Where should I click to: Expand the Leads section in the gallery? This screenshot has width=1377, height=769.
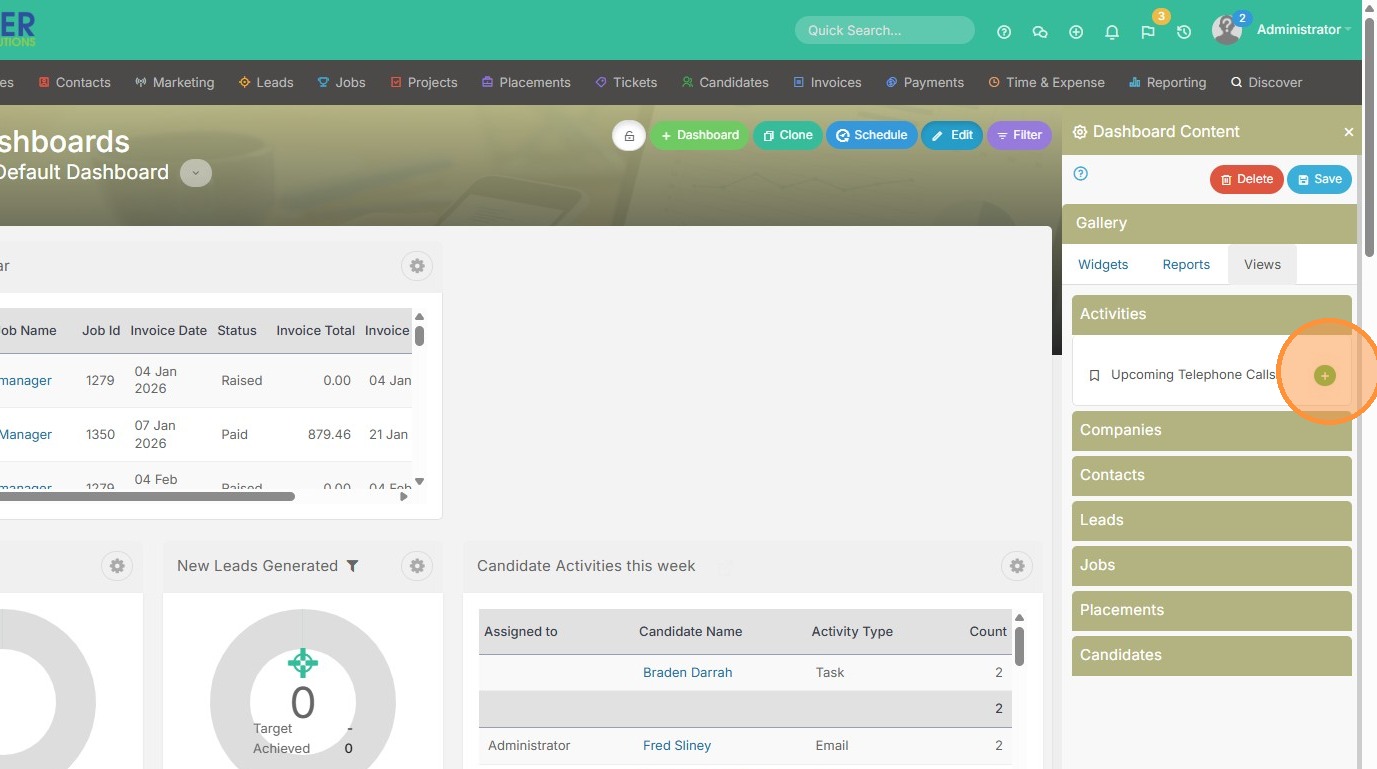pyautogui.click(x=1212, y=520)
